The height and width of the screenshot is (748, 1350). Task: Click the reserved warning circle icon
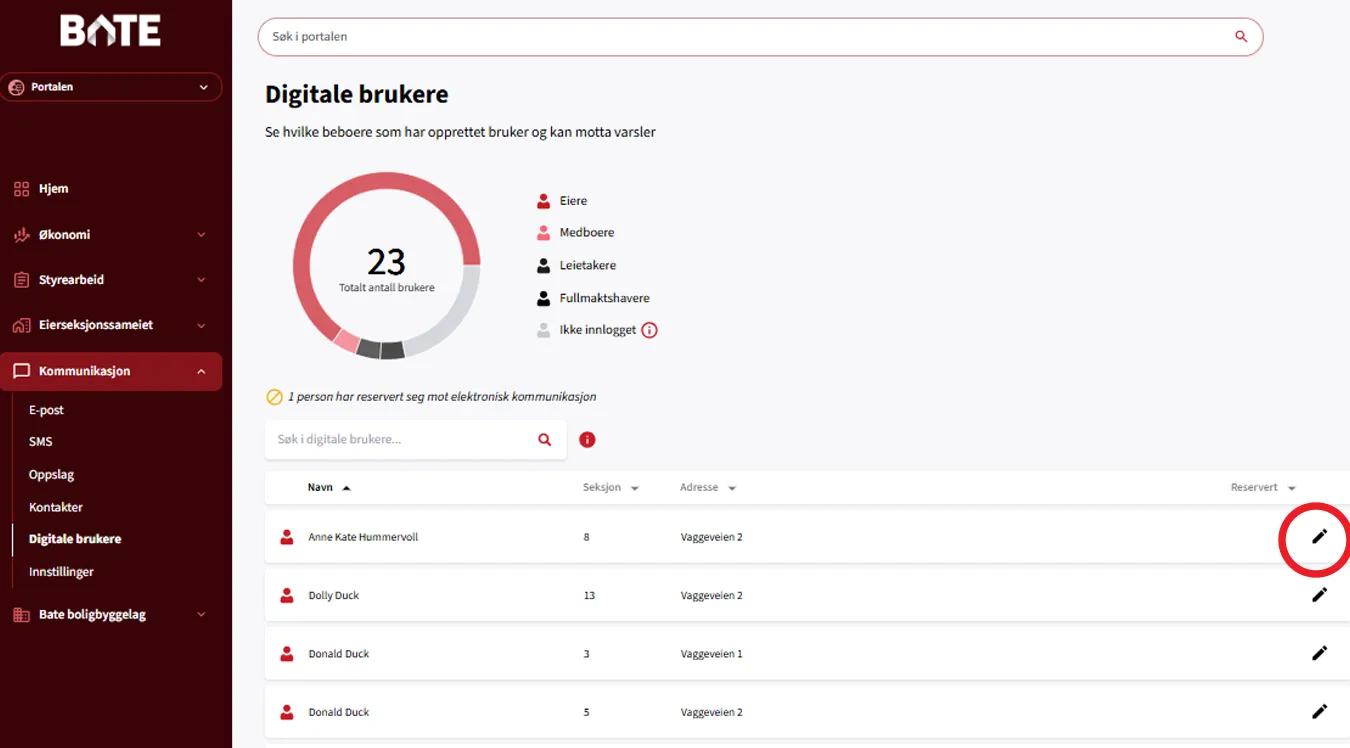[x=274, y=397]
